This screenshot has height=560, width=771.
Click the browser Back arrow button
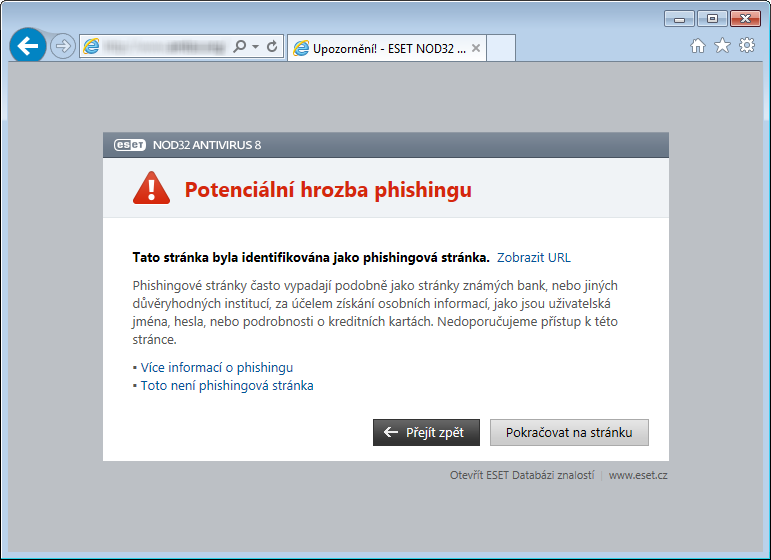(28, 46)
